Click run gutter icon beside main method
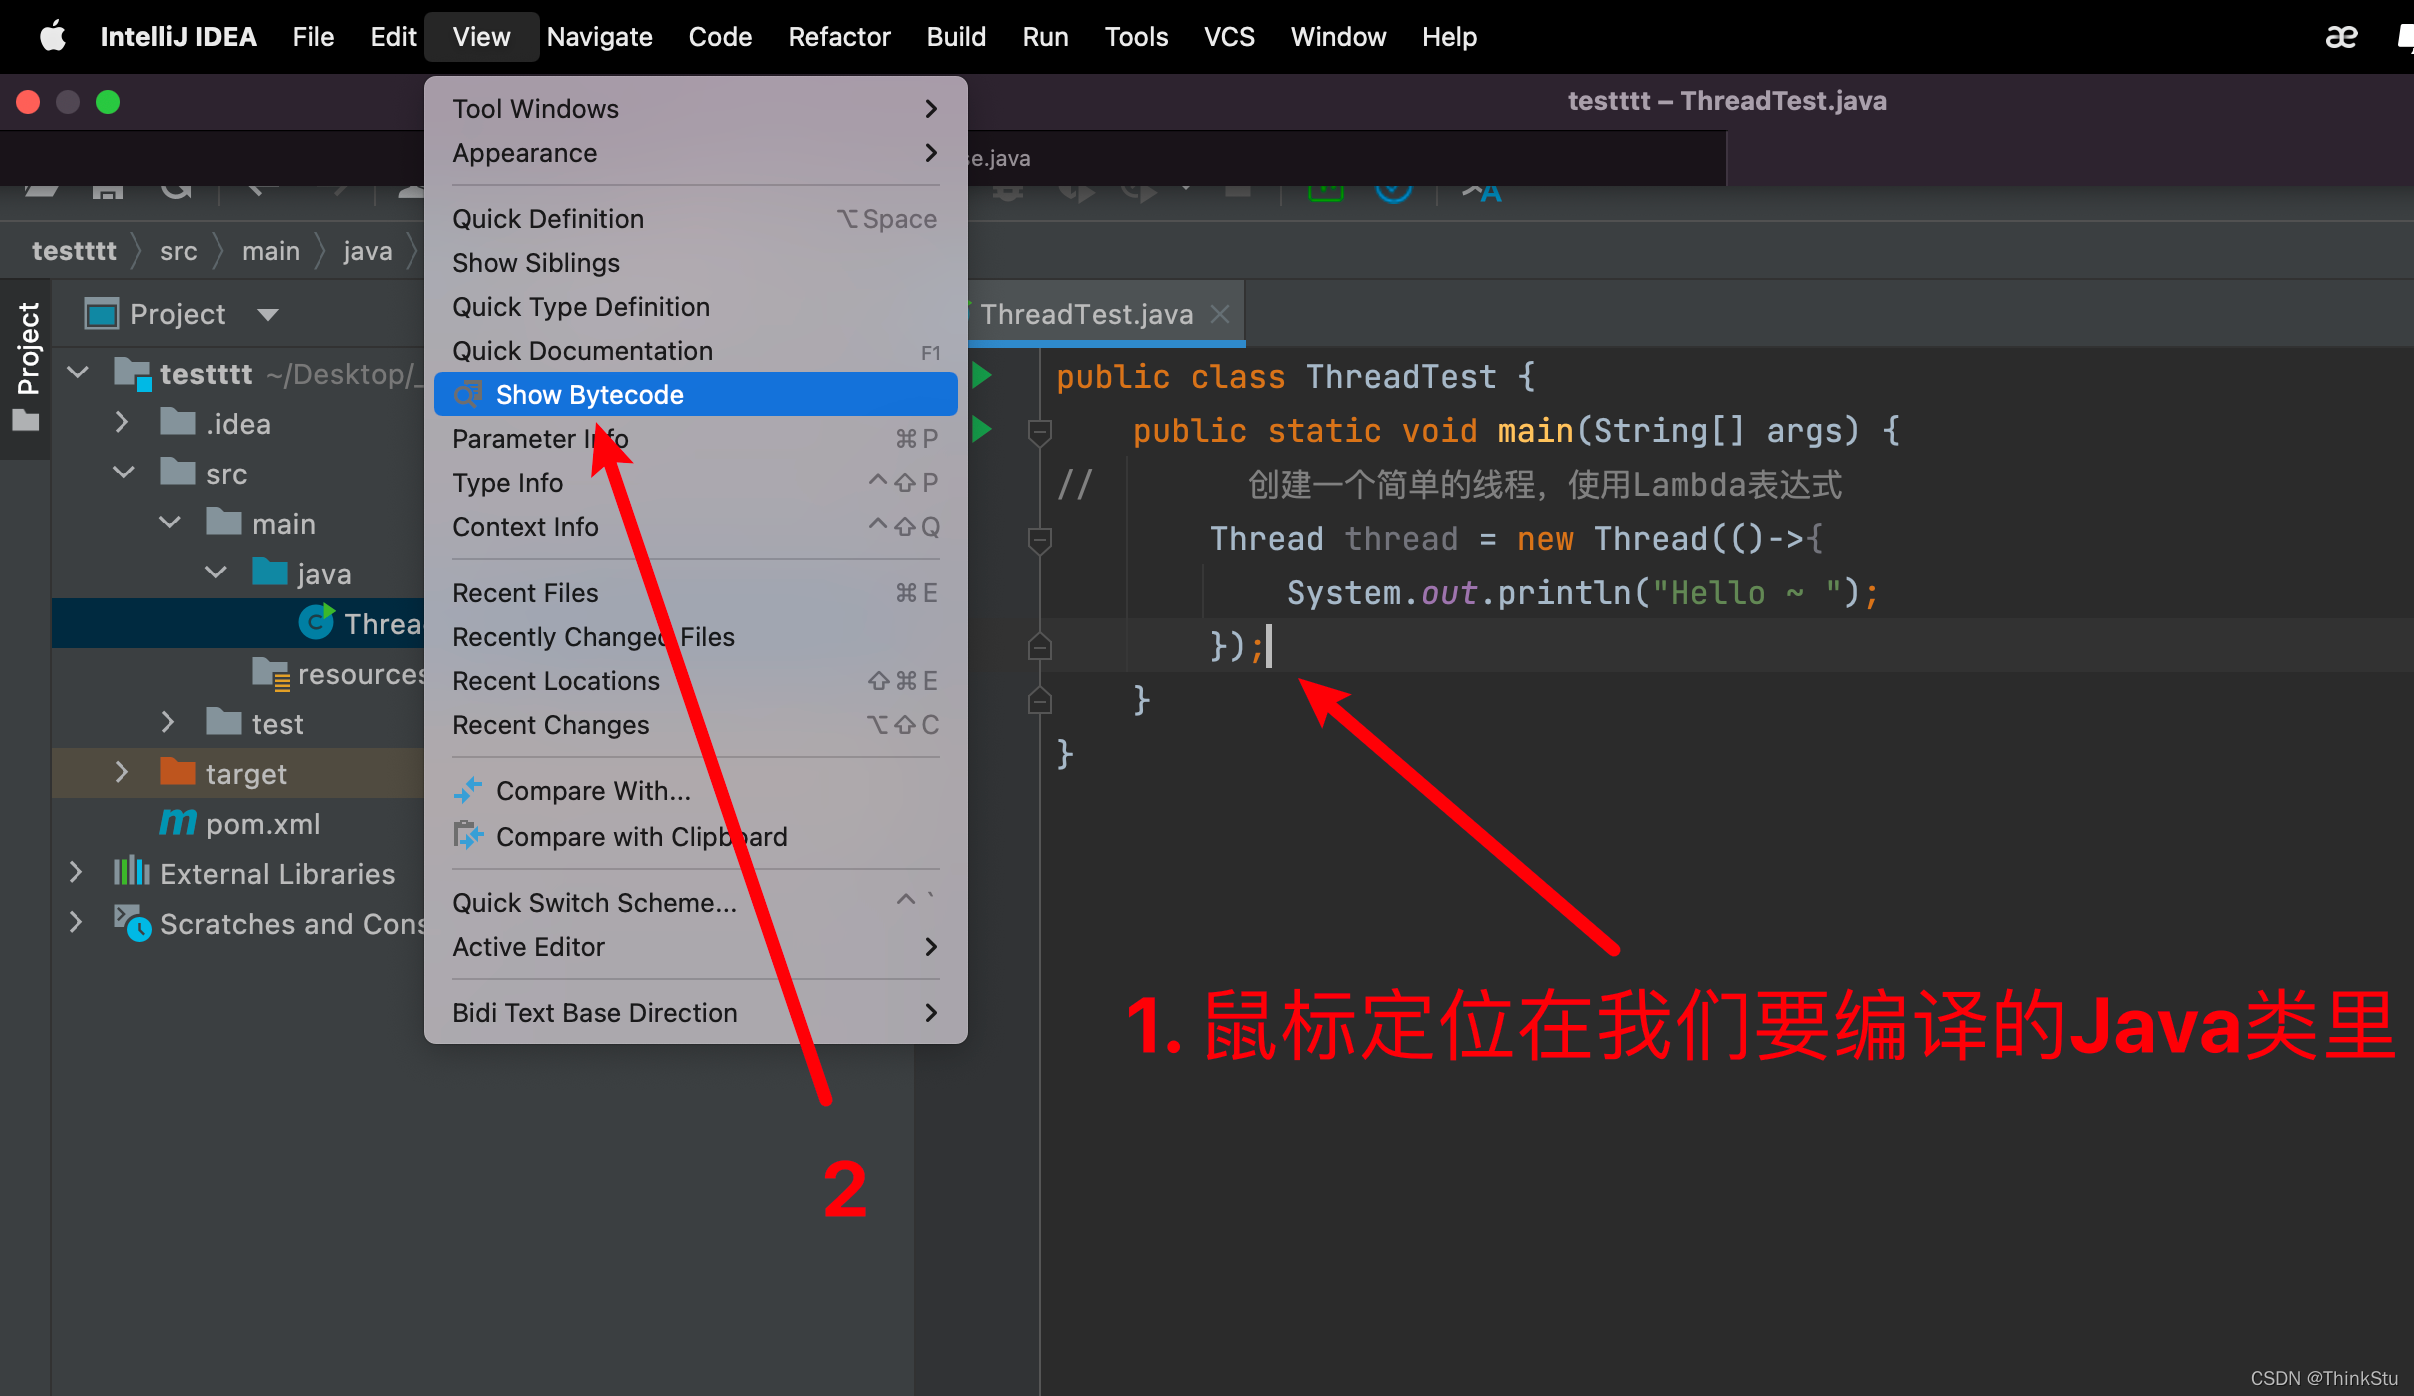 (x=982, y=430)
